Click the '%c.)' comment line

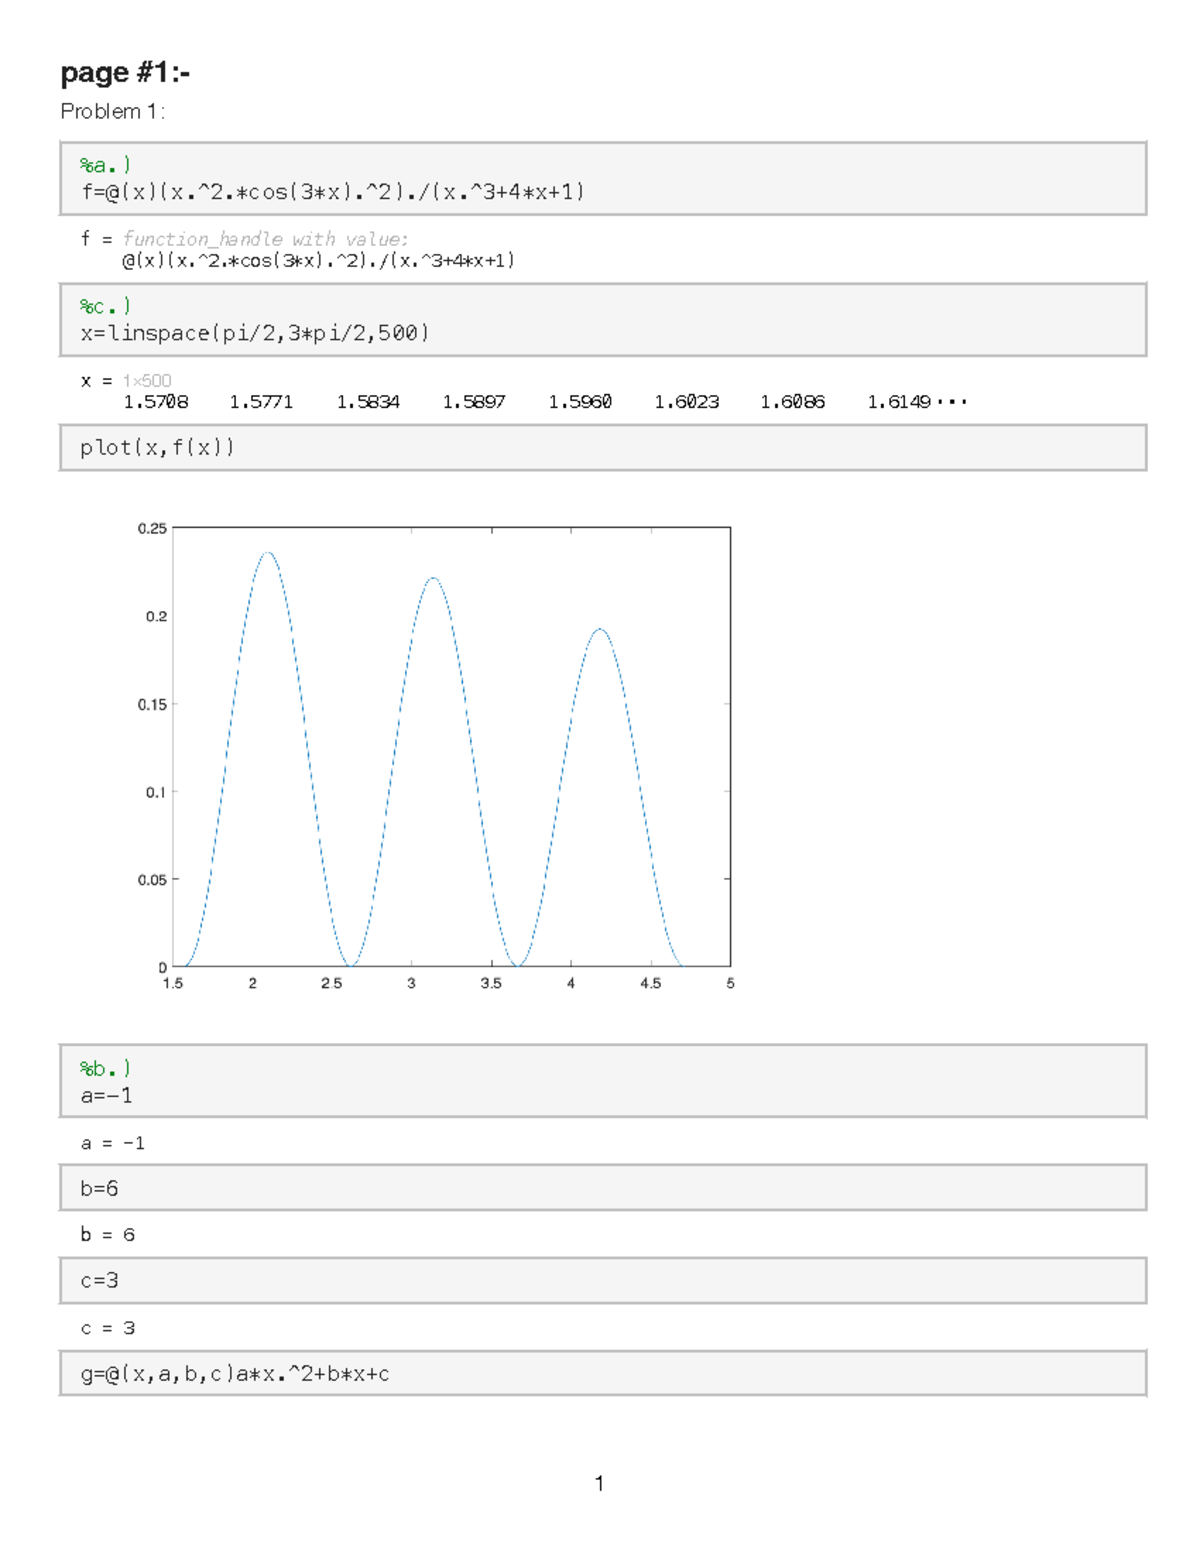coord(106,306)
